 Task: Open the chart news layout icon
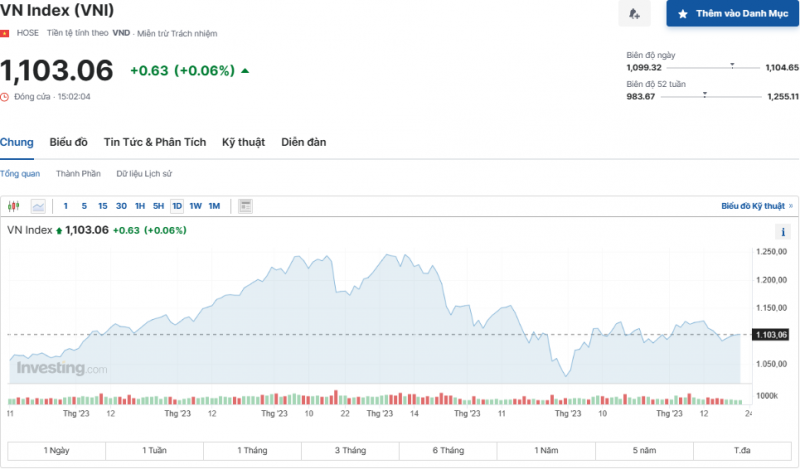pyautogui.click(x=245, y=206)
